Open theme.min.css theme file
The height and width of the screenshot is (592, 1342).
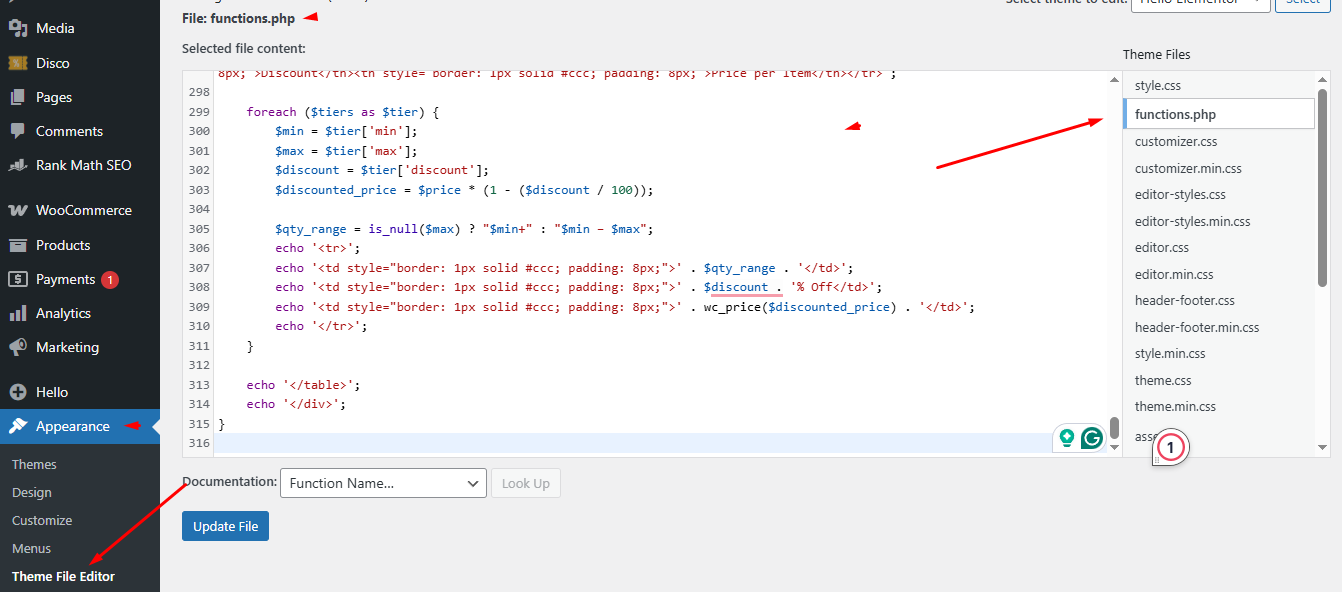click(1175, 406)
